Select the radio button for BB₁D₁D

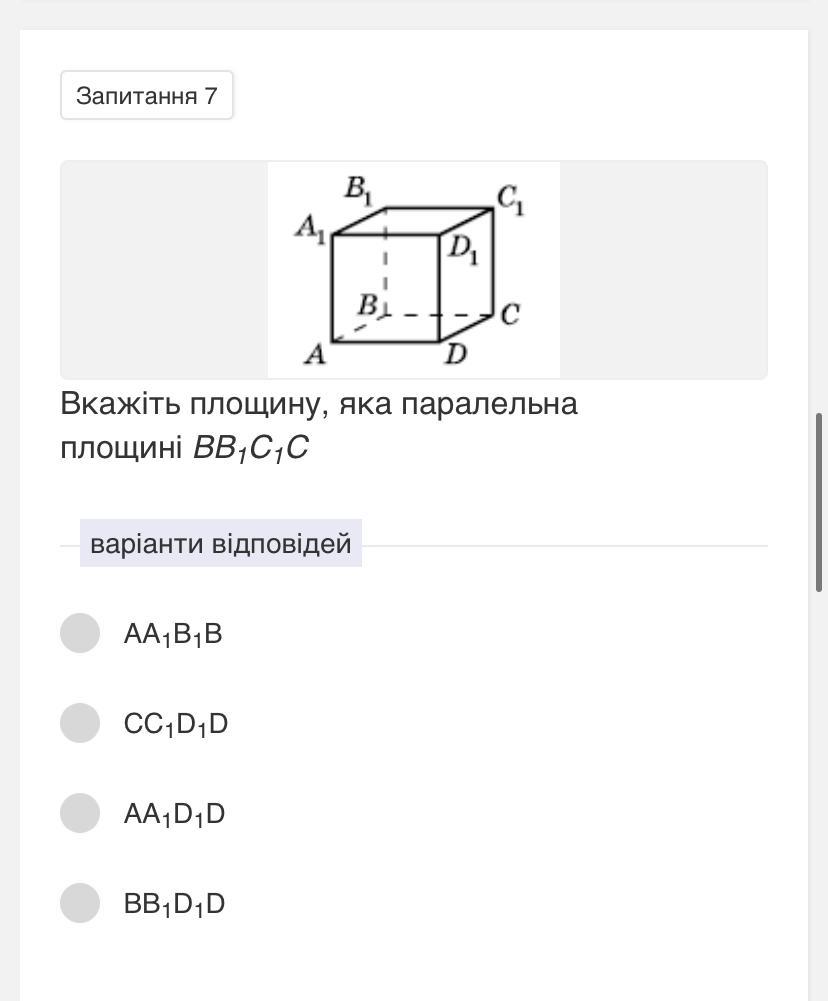tap(80, 903)
